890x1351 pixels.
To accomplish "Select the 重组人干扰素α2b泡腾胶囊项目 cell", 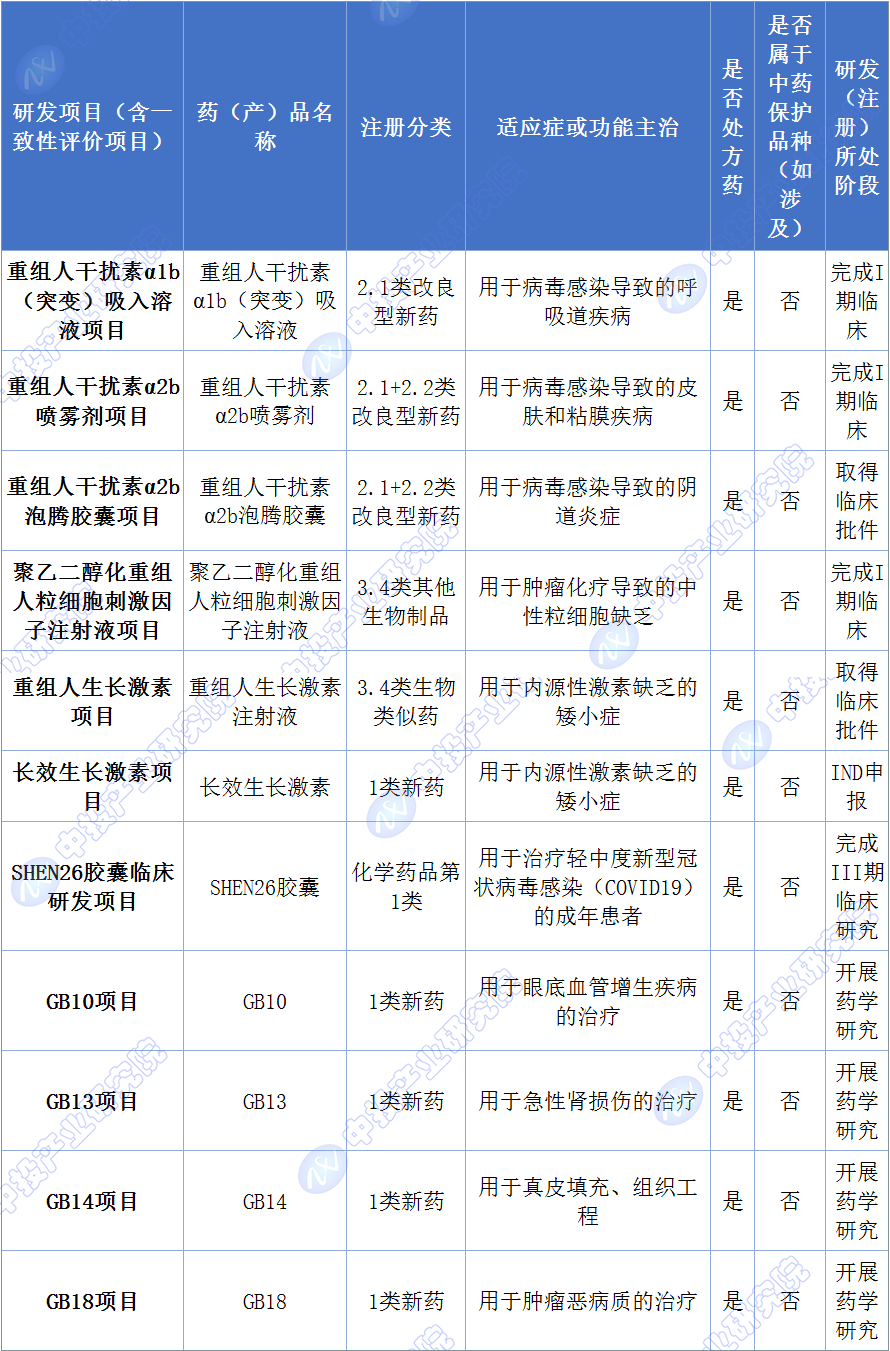I will [x=92, y=501].
